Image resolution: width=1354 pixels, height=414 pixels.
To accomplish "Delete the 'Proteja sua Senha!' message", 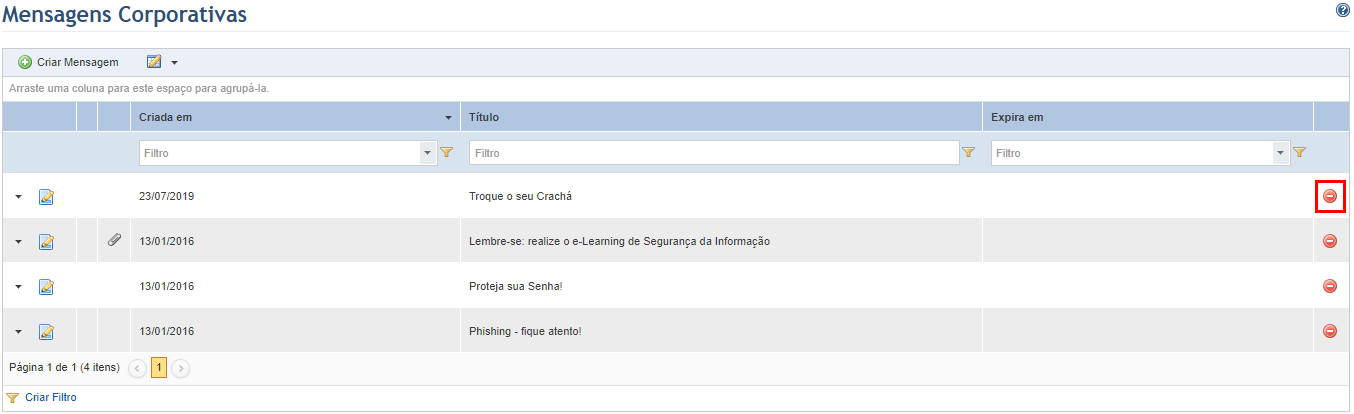I will [x=1330, y=286].
